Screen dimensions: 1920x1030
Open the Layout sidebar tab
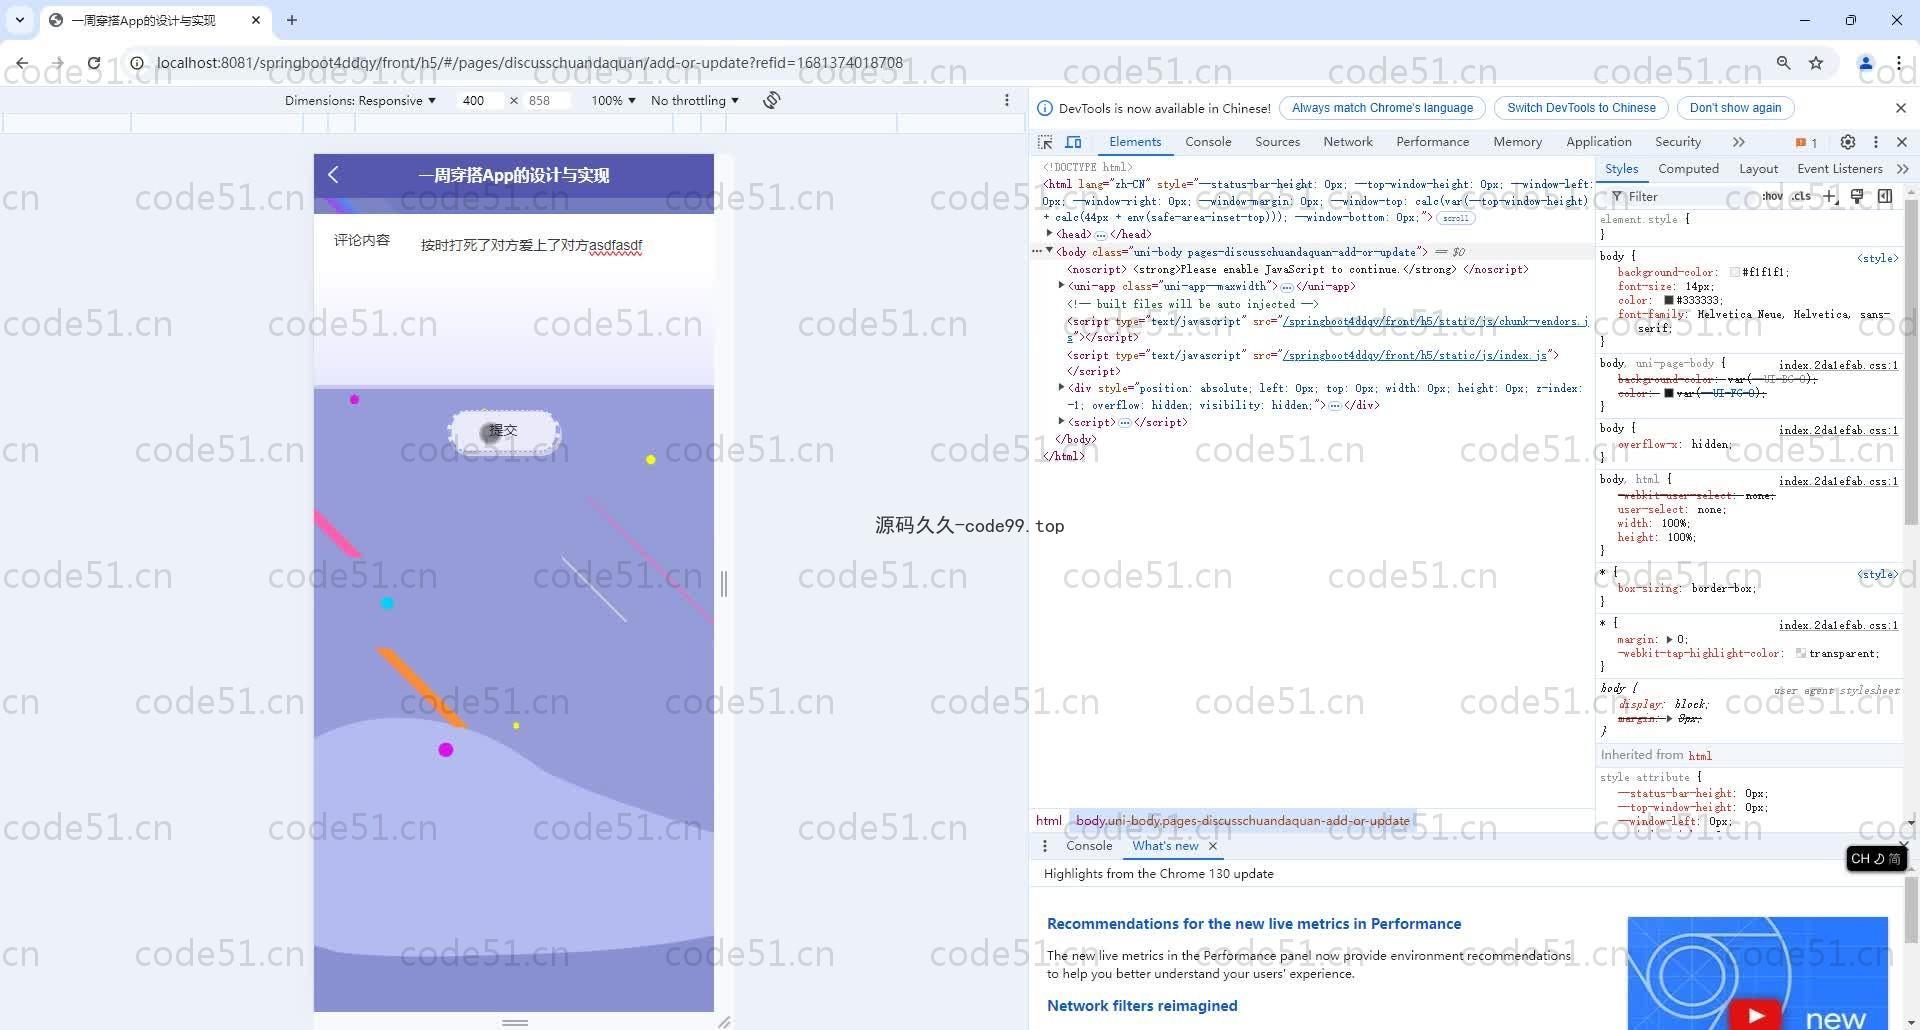pos(1758,169)
